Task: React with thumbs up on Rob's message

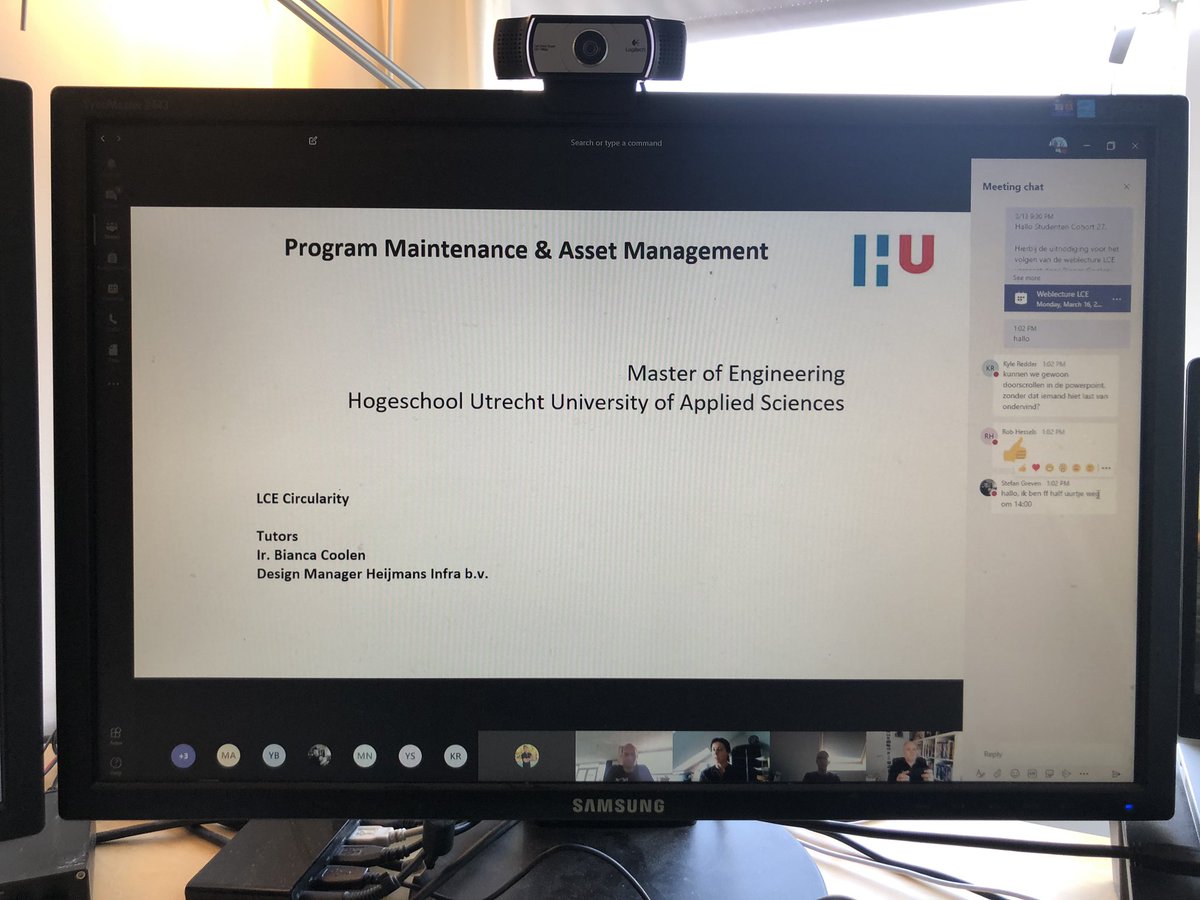Action: (1022, 467)
